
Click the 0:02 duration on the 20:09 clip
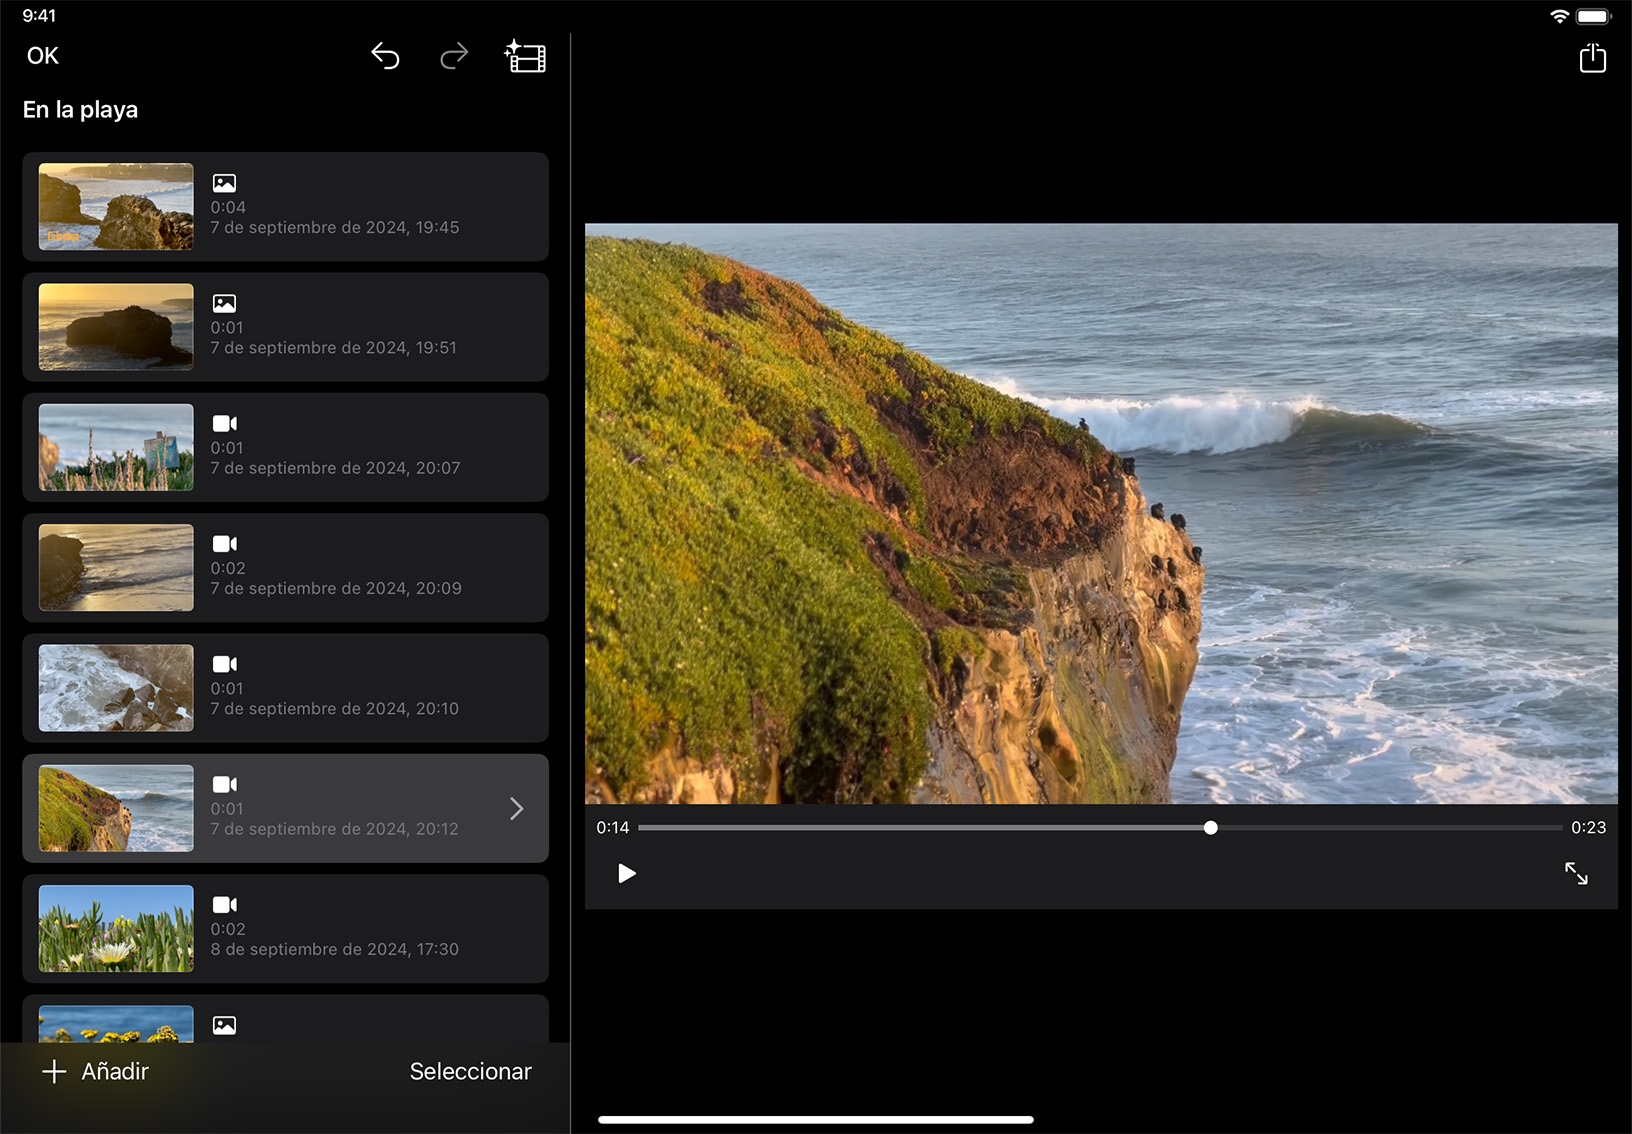click(x=228, y=568)
